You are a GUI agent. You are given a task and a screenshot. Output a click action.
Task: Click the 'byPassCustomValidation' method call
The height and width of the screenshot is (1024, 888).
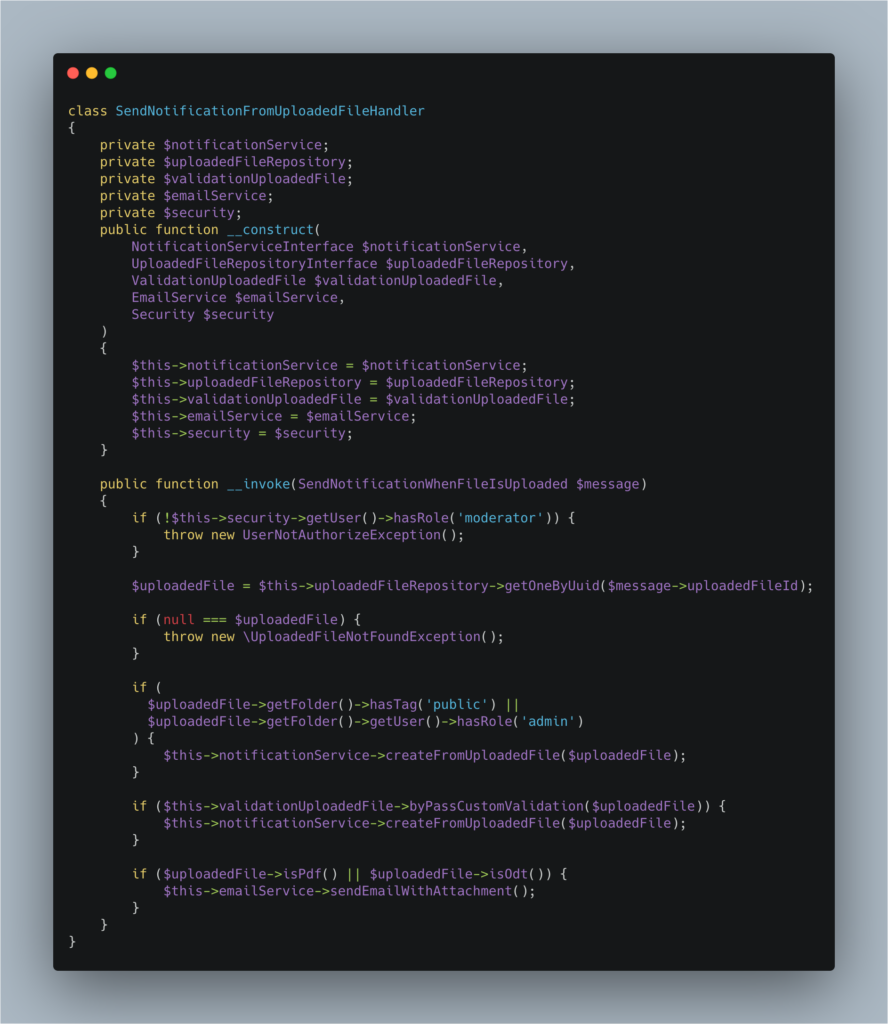point(496,807)
